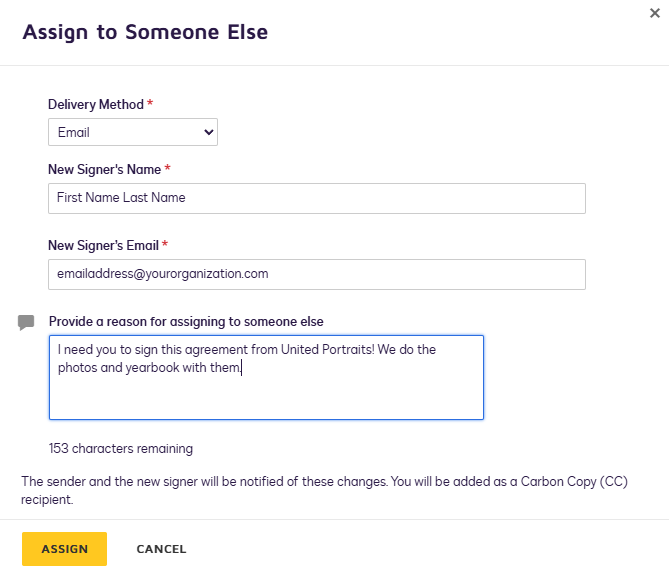
Task: Cancel the reassignment
Action: pos(161,549)
